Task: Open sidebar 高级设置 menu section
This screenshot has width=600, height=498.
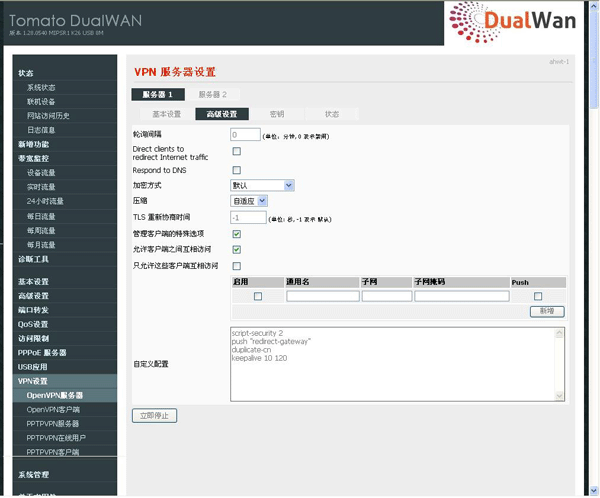Action: 34,296
